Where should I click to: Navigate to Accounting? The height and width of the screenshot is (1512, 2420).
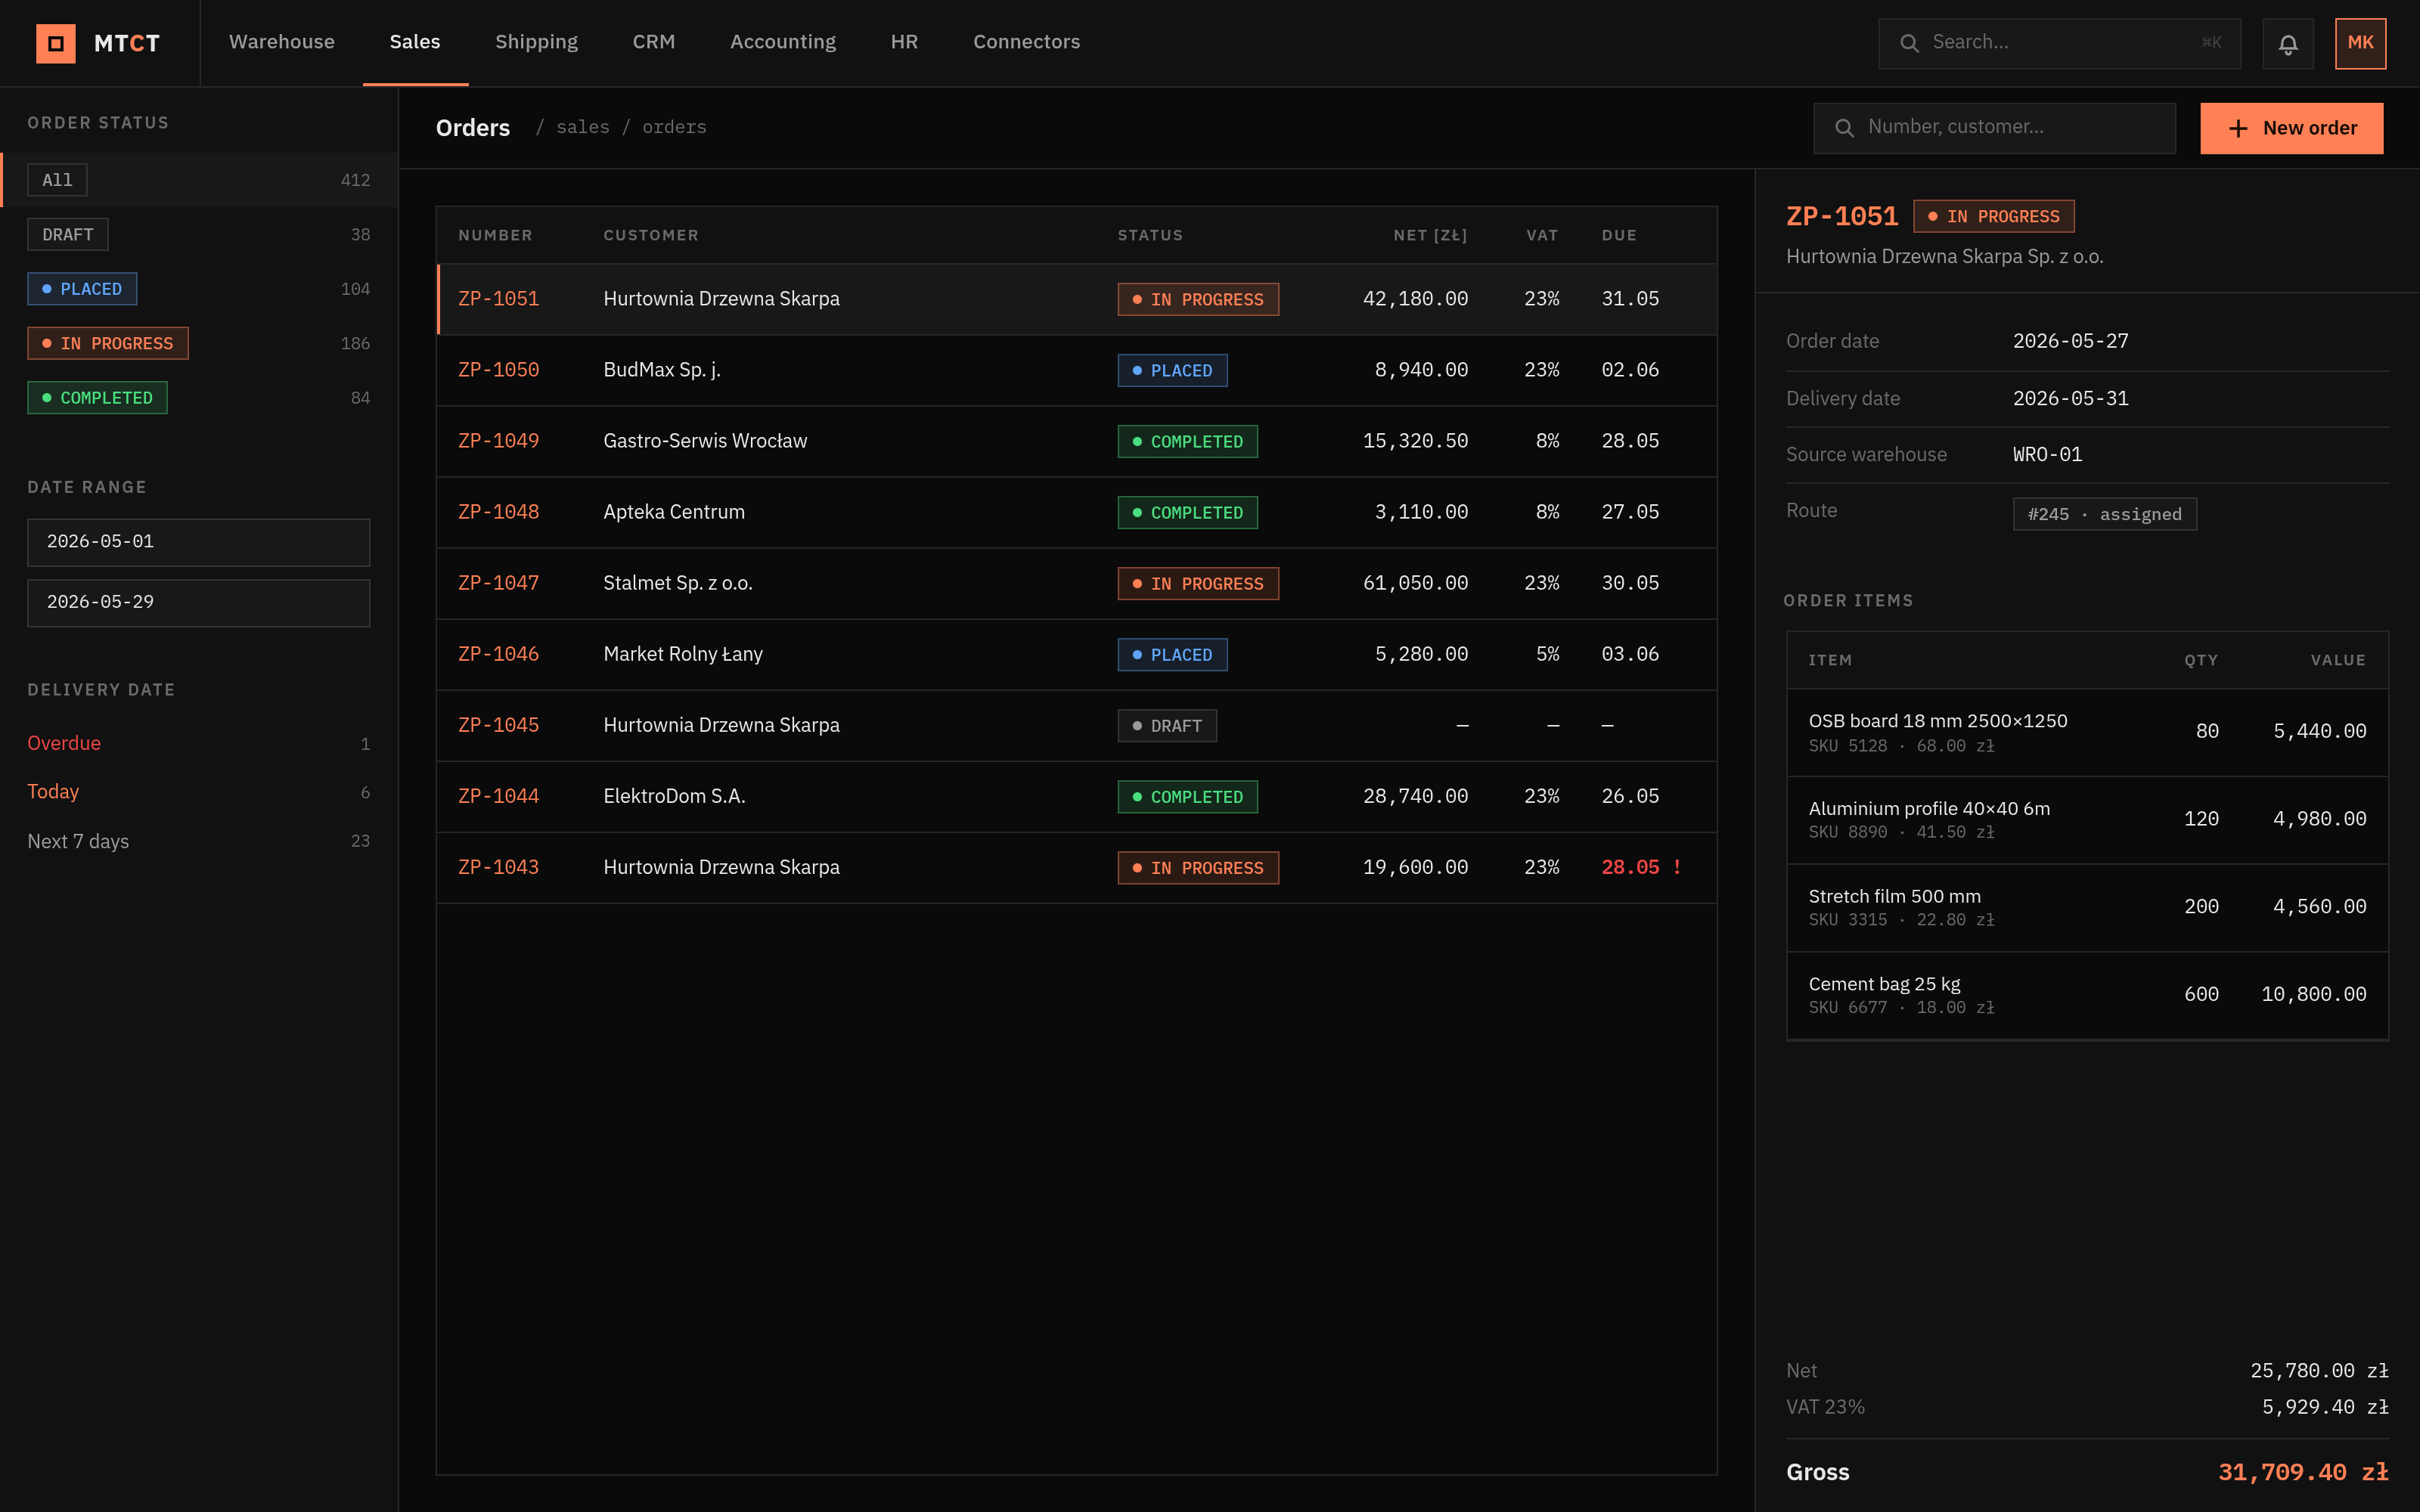783,42
